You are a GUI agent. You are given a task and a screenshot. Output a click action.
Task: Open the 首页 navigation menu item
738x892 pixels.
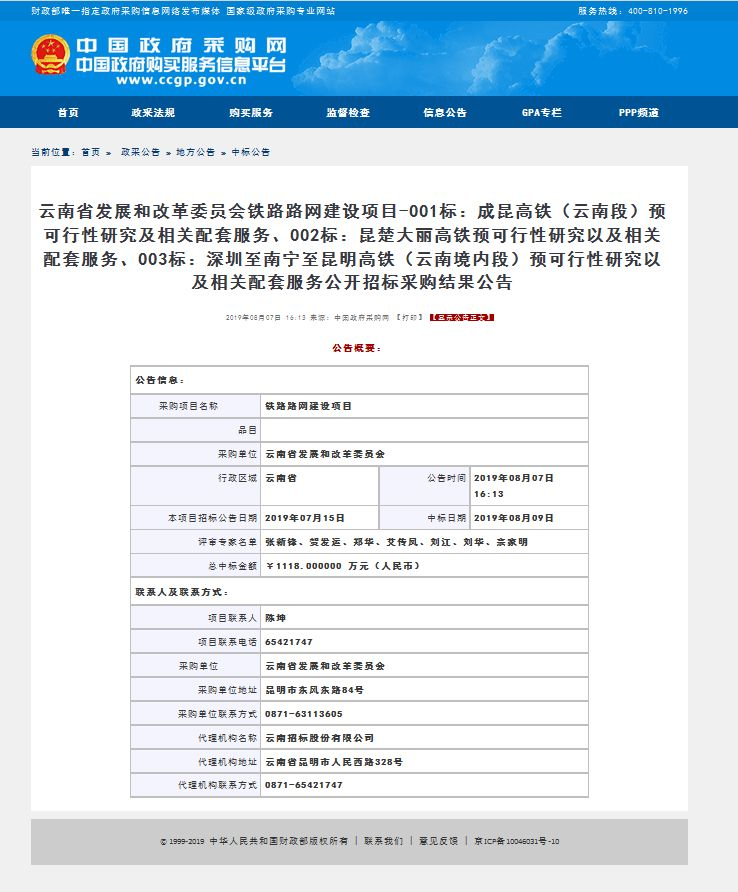68,113
